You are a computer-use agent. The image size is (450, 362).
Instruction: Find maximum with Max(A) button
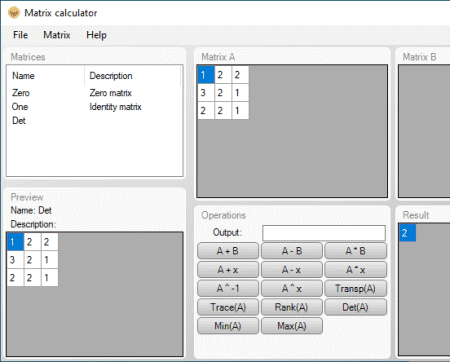(292, 326)
